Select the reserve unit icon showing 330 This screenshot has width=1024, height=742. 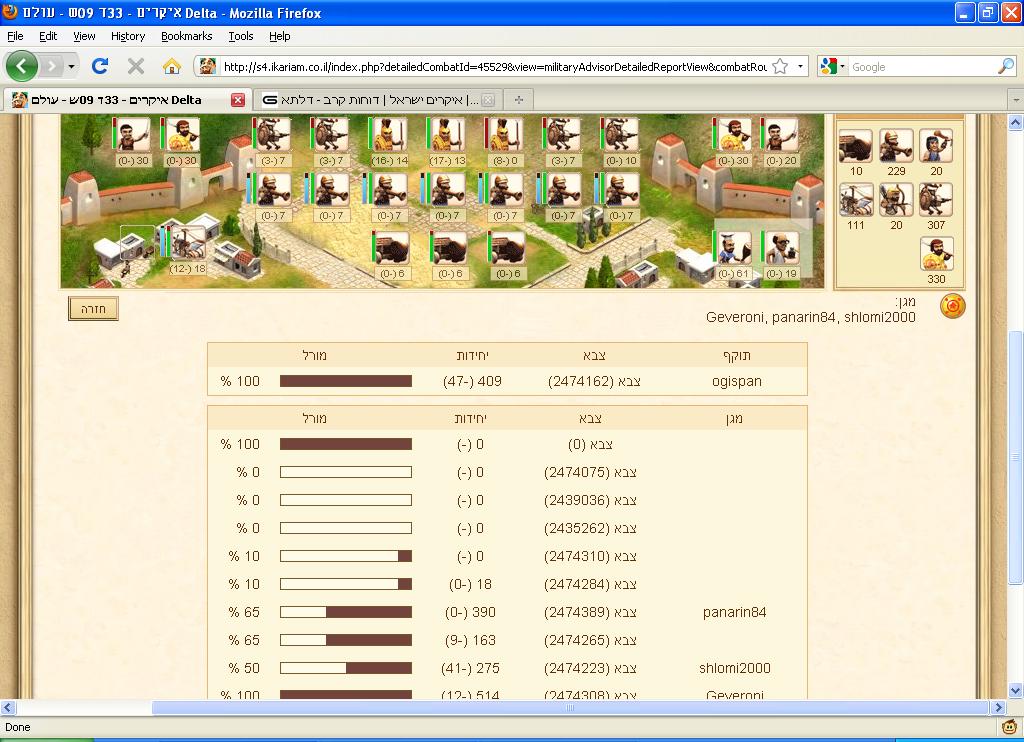pyautogui.click(x=935, y=254)
